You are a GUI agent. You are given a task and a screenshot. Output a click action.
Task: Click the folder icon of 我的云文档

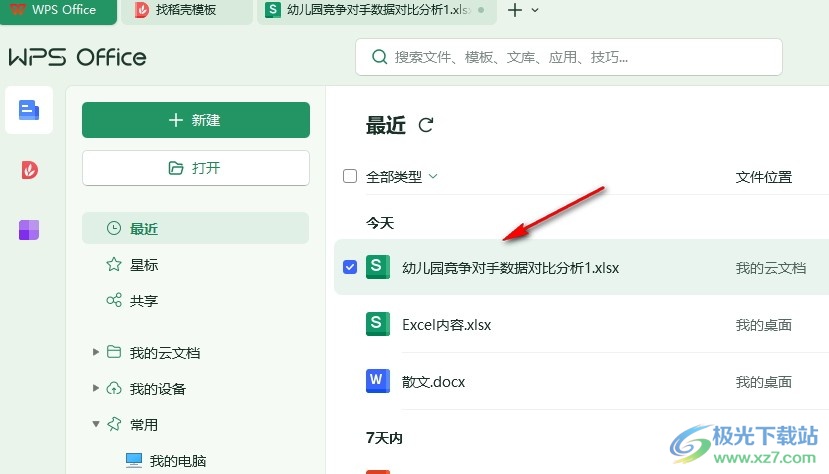114,352
